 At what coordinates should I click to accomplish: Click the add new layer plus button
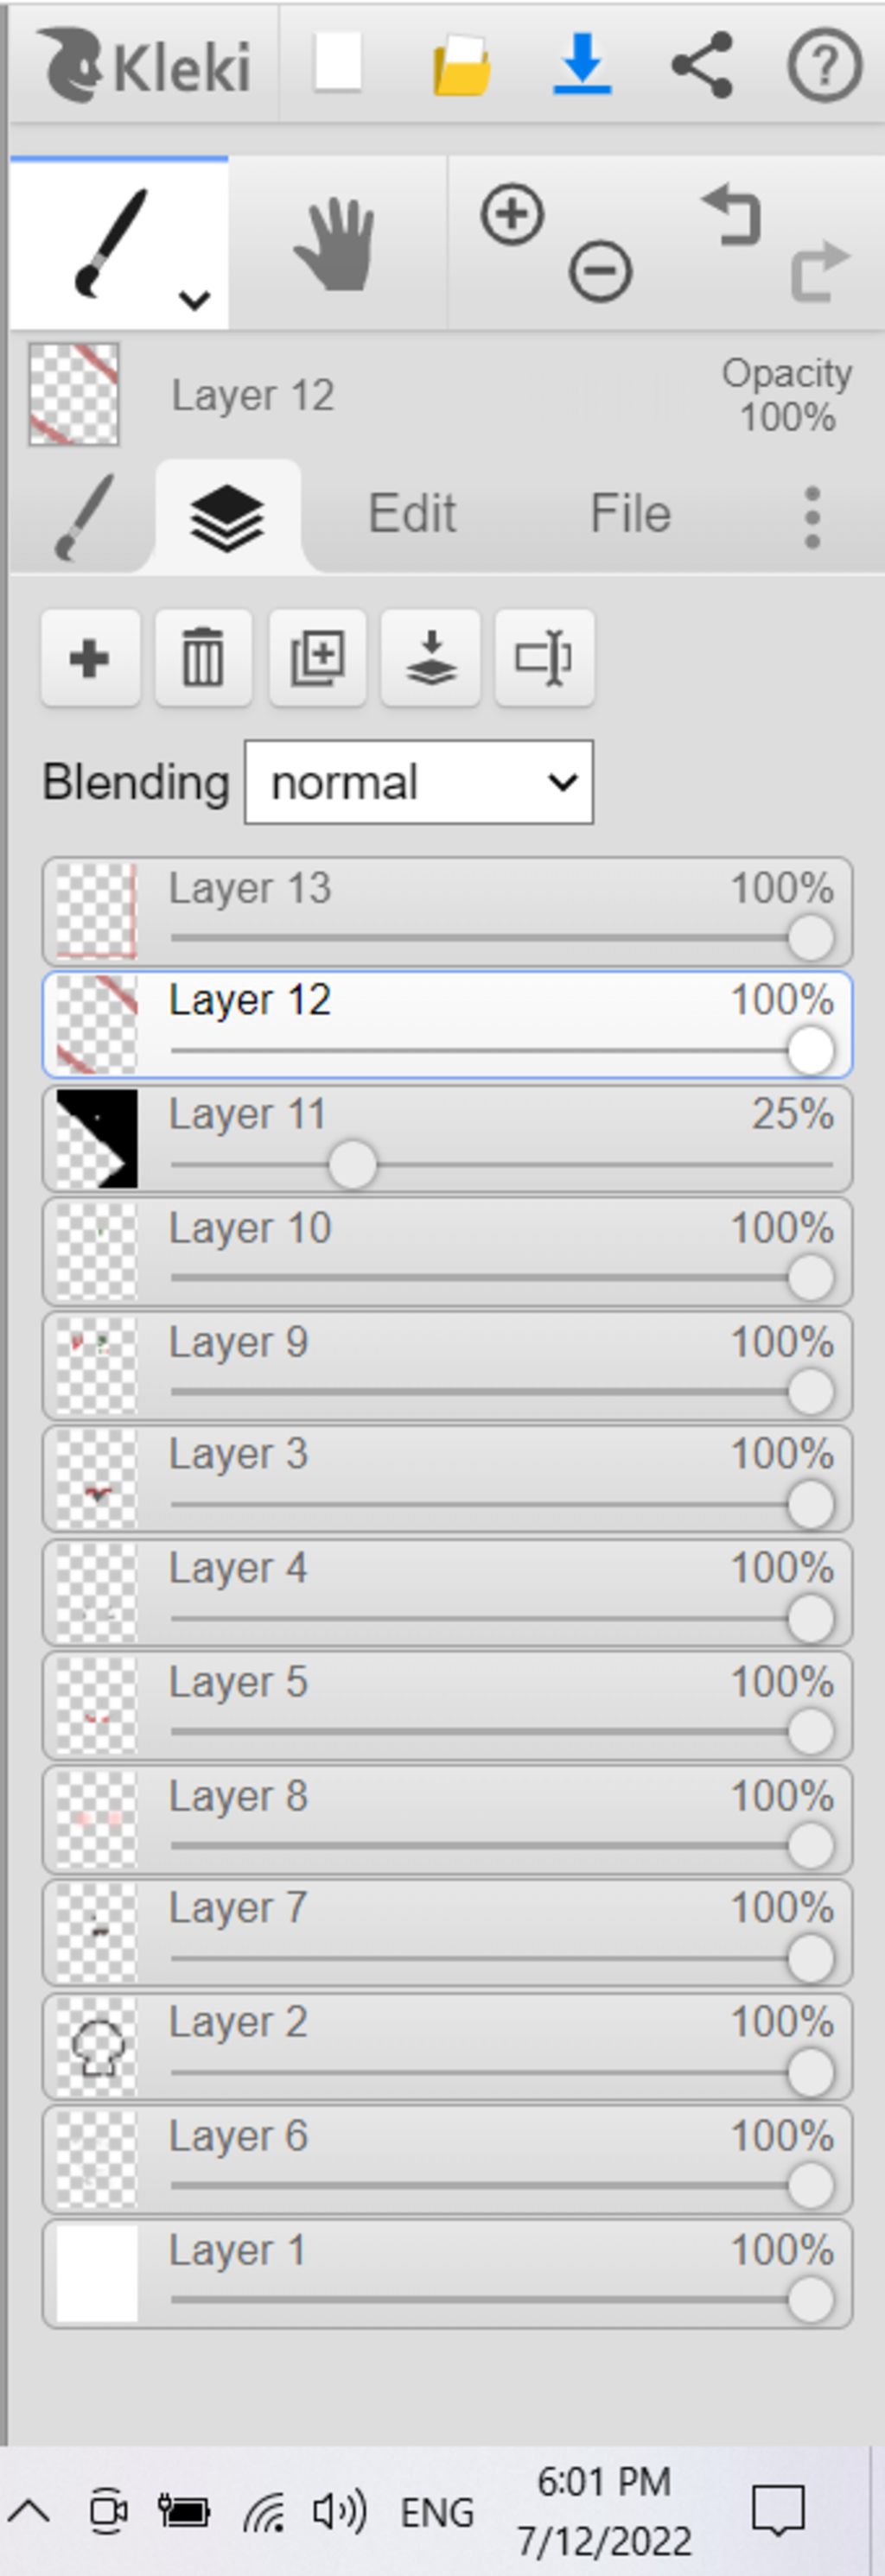[x=90, y=659]
